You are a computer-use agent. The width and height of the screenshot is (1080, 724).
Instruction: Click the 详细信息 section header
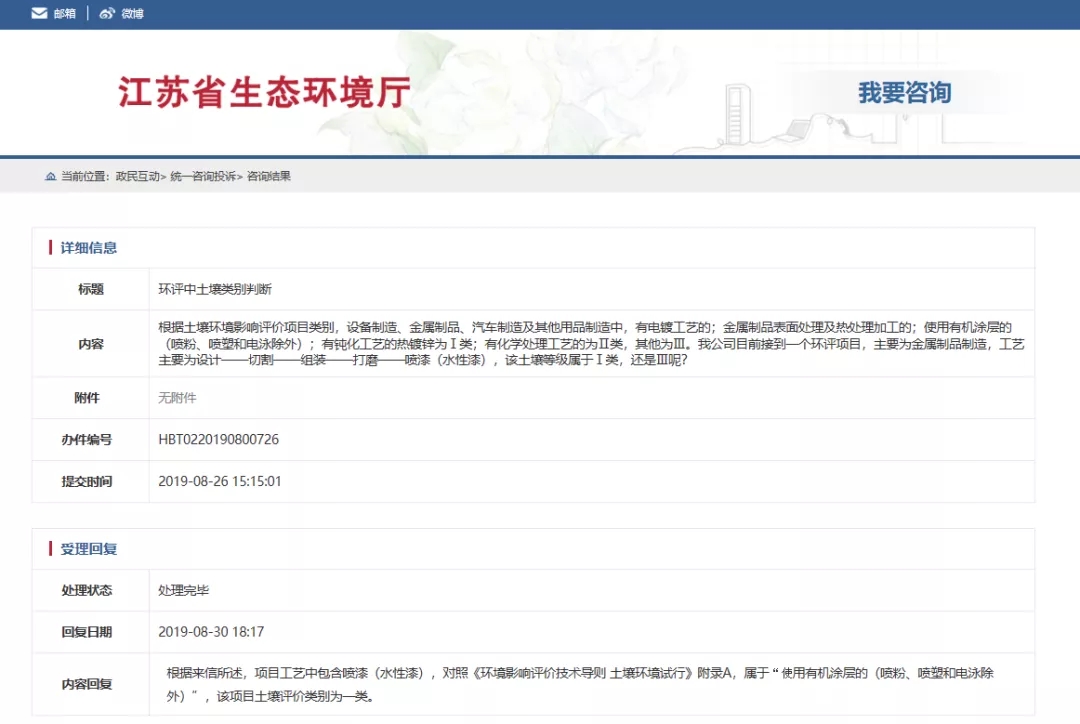click(x=89, y=248)
